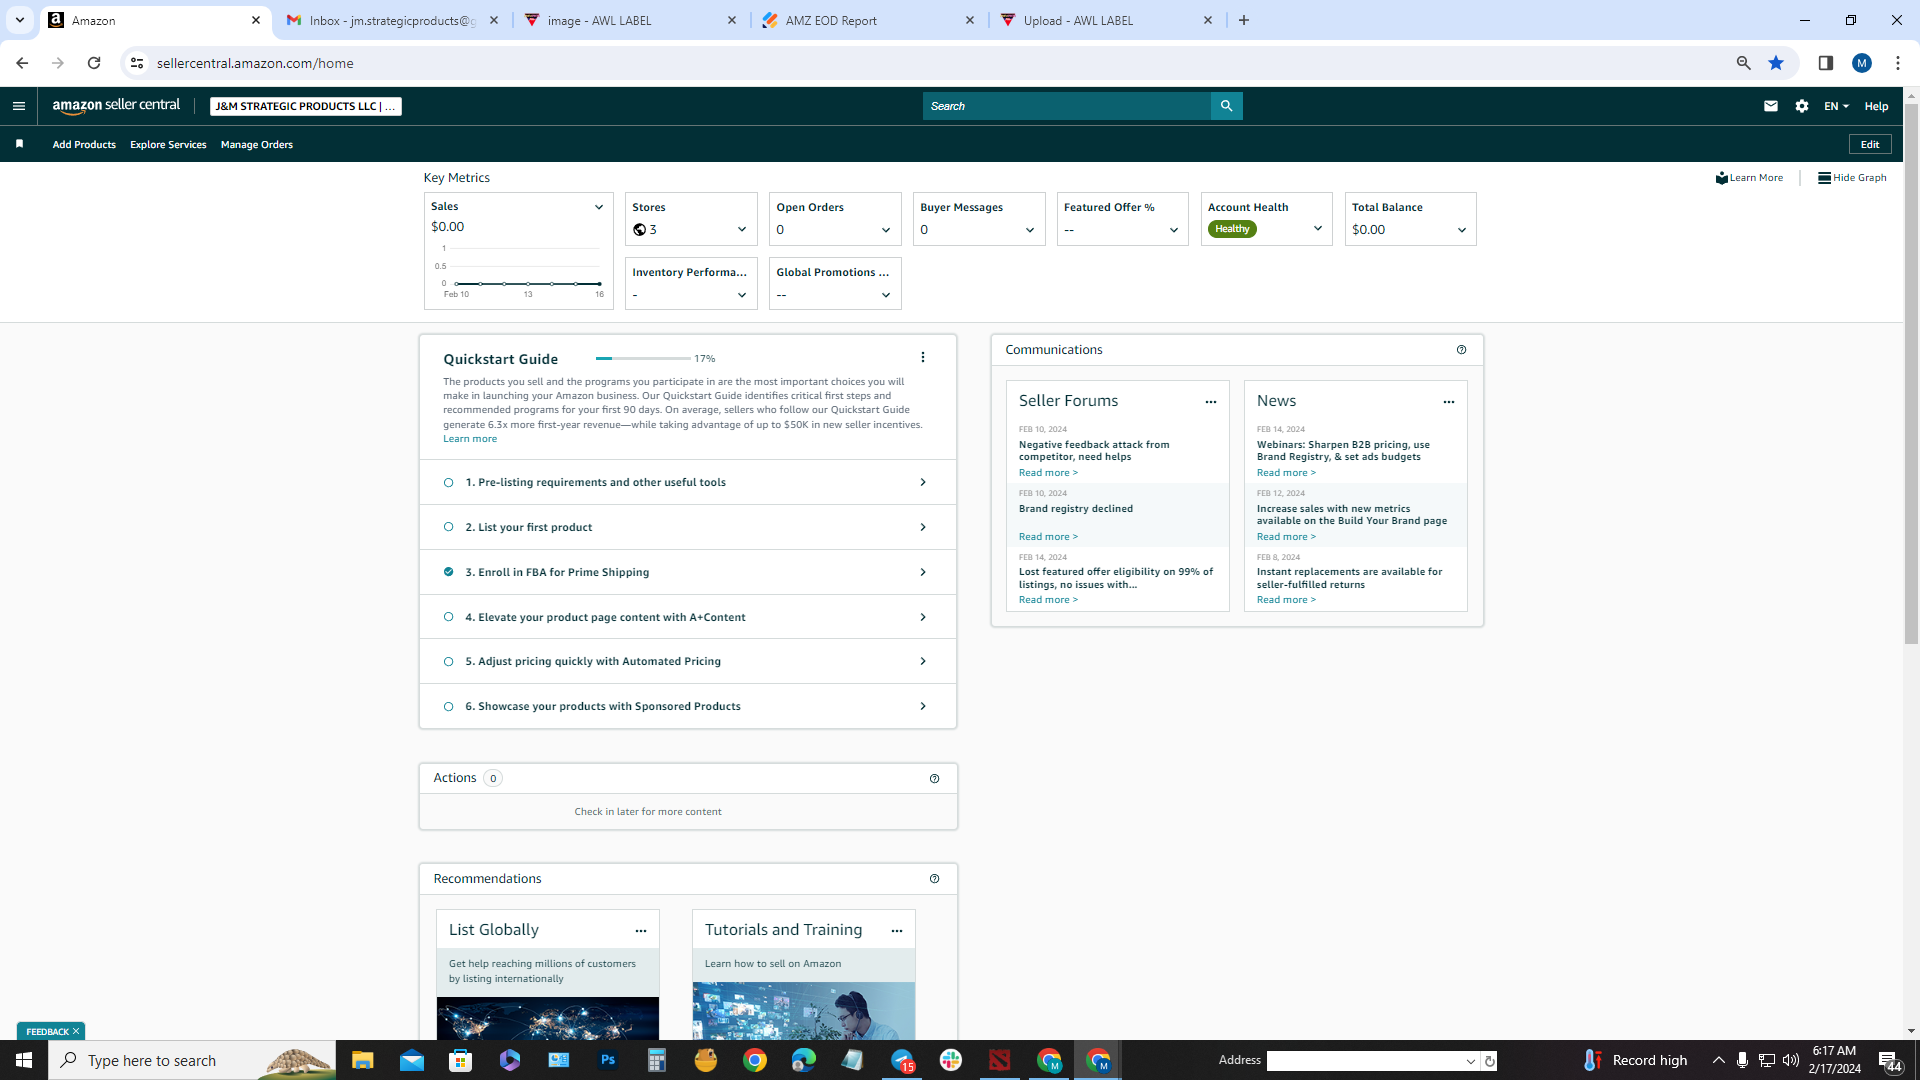The width and height of the screenshot is (1920, 1080).
Task: Launch Photoshop from the taskbar
Action: (x=607, y=1060)
